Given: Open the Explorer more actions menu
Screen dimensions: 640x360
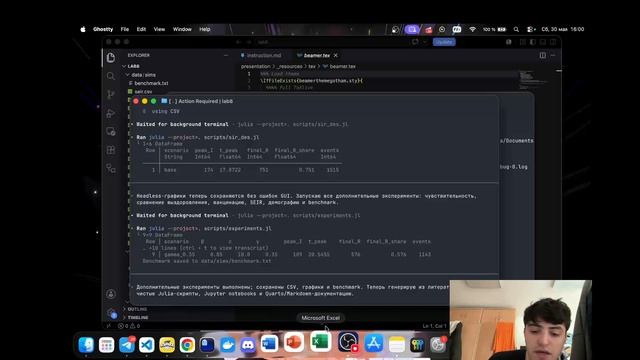Looking at the screenshot, I should [226, 55].
